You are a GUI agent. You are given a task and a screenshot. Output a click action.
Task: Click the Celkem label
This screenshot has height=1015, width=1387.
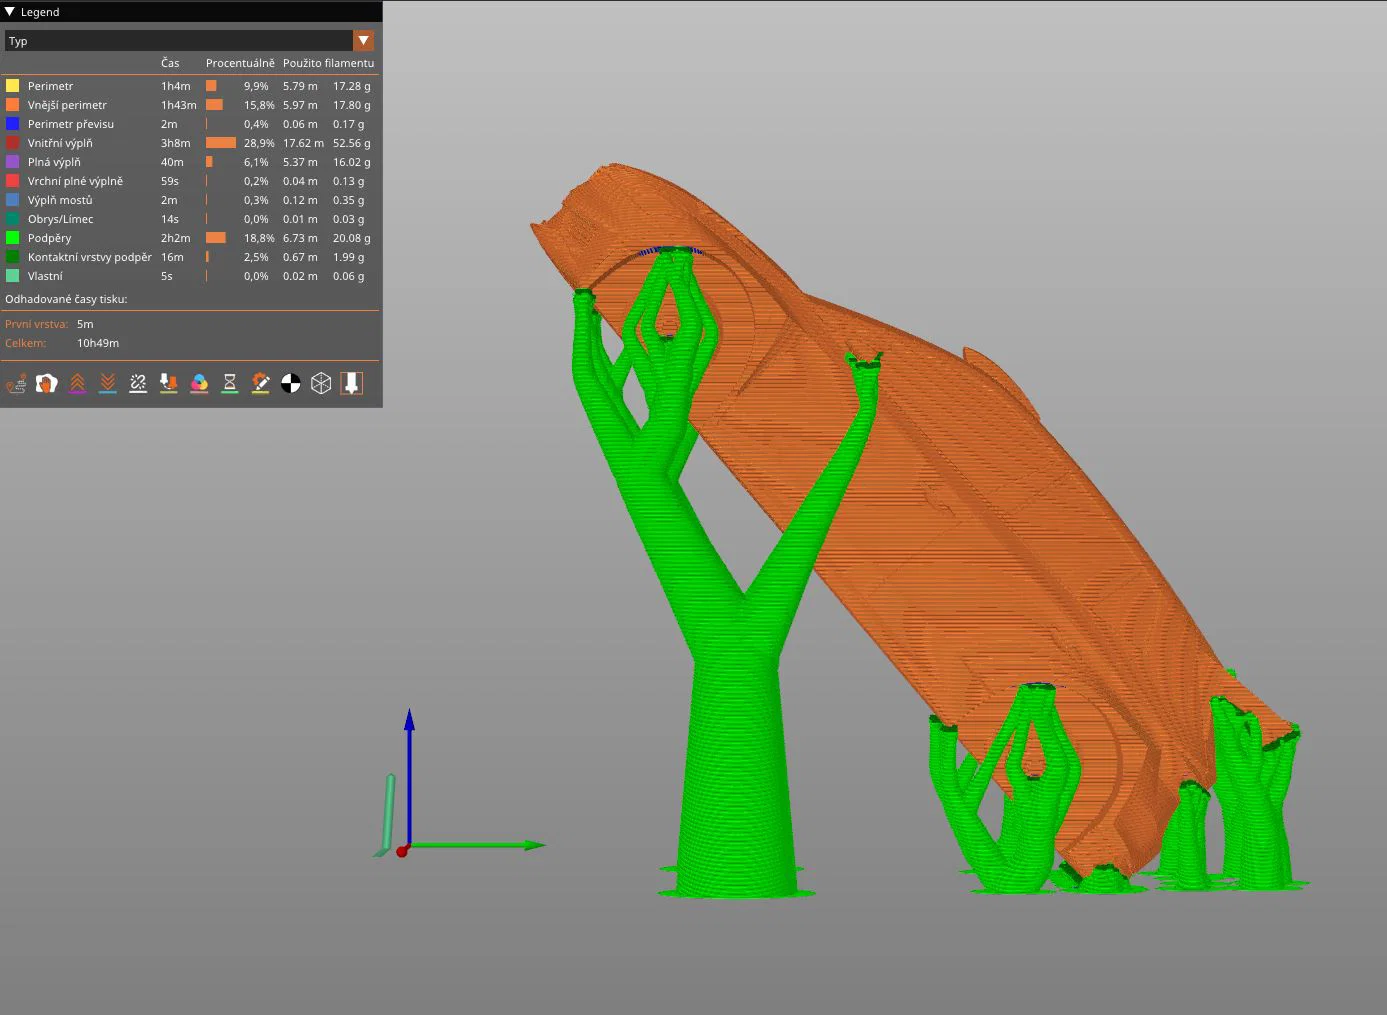[25, 343]
